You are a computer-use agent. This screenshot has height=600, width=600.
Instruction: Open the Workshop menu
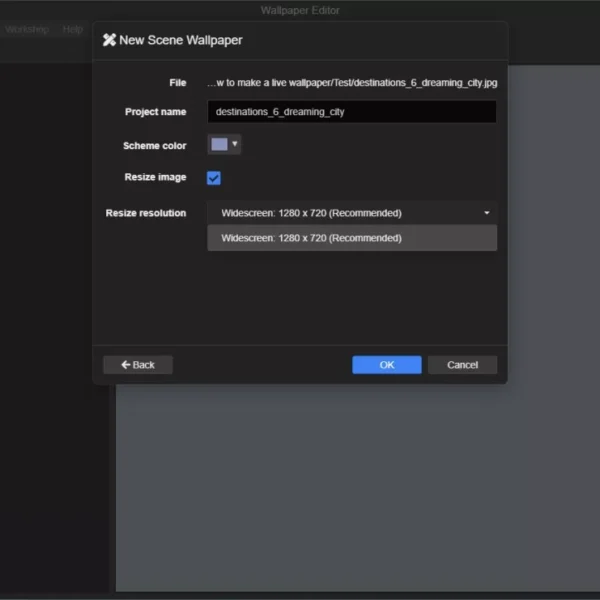[x=26, y=30]
